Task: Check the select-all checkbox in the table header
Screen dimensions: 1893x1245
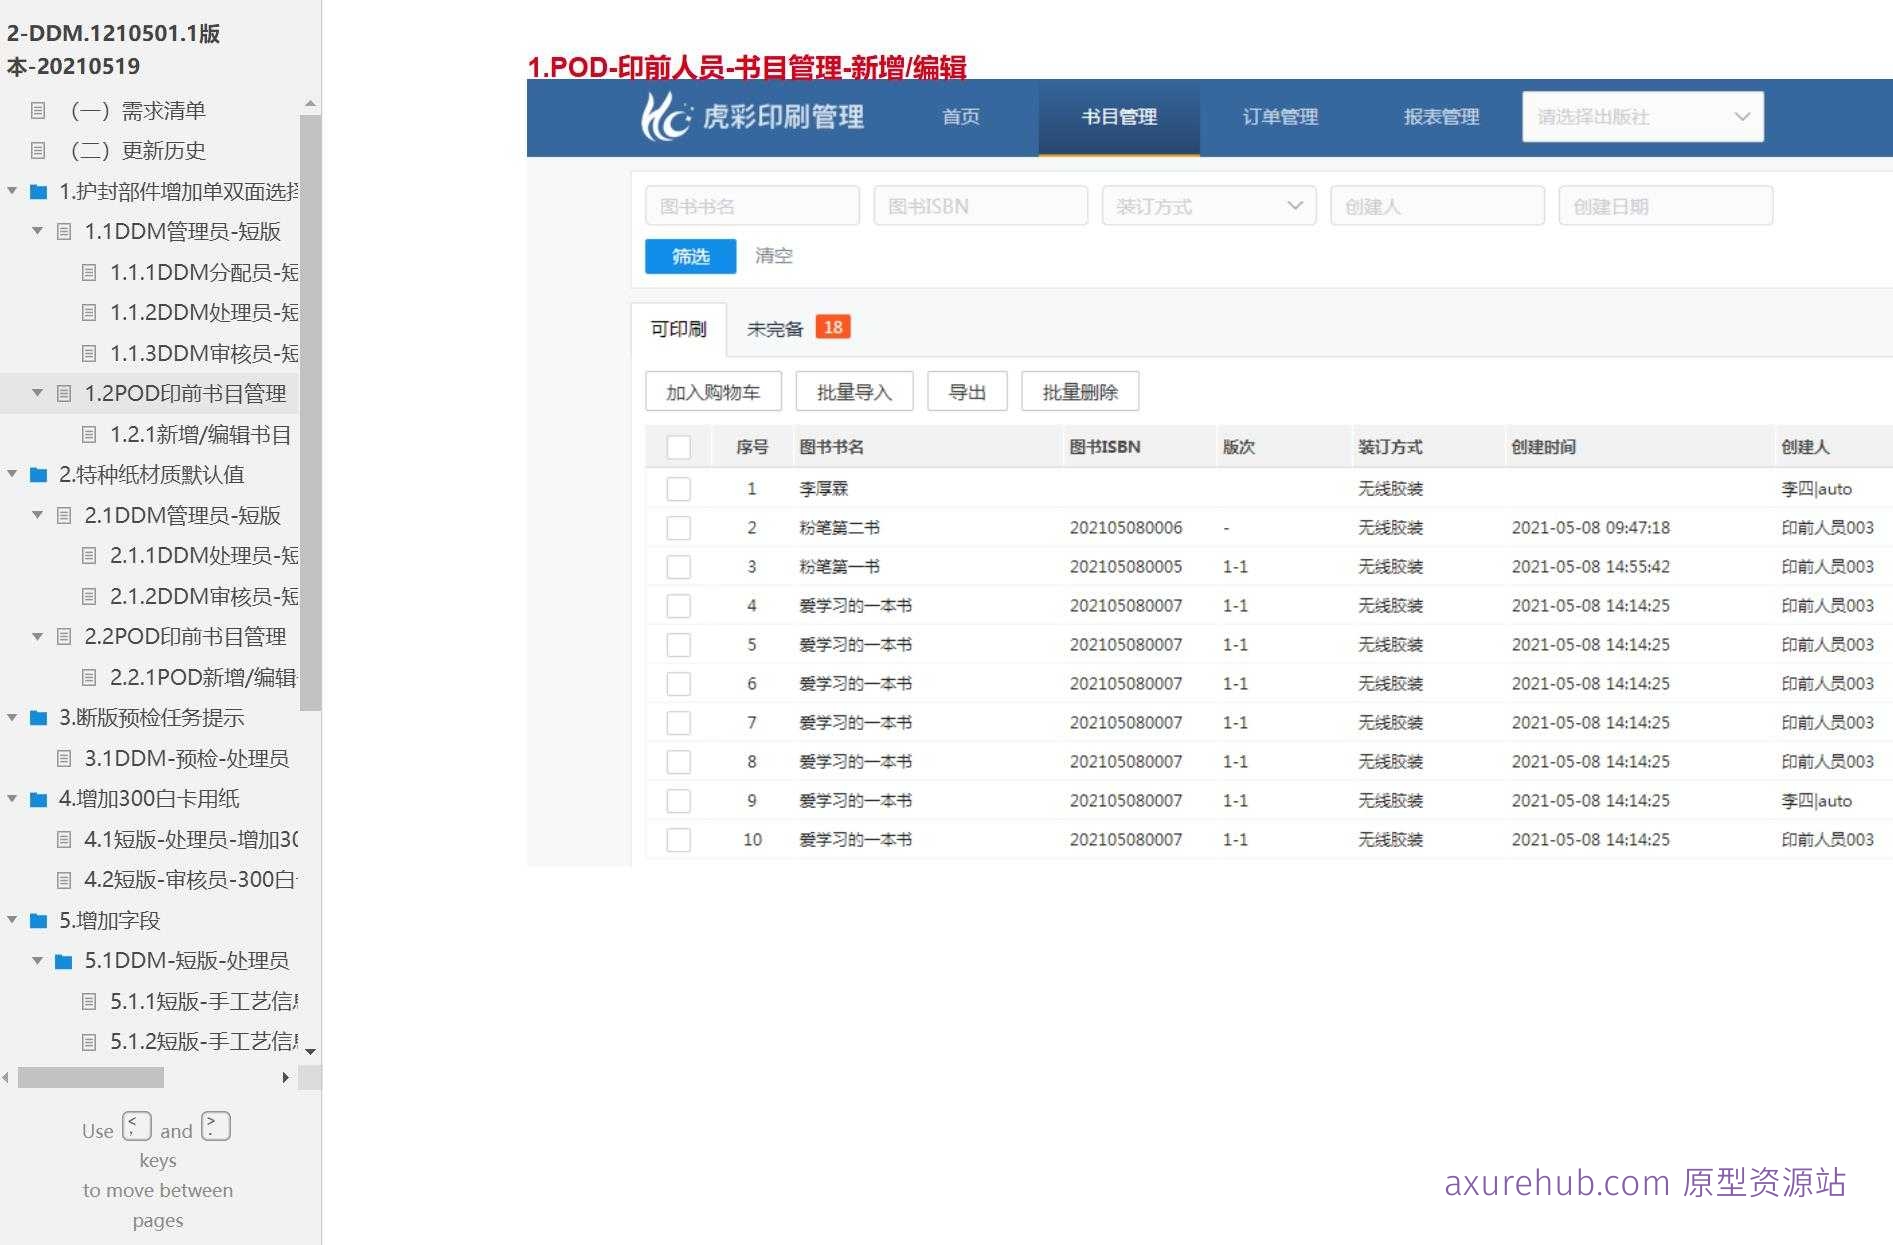Action: point(679,447)
